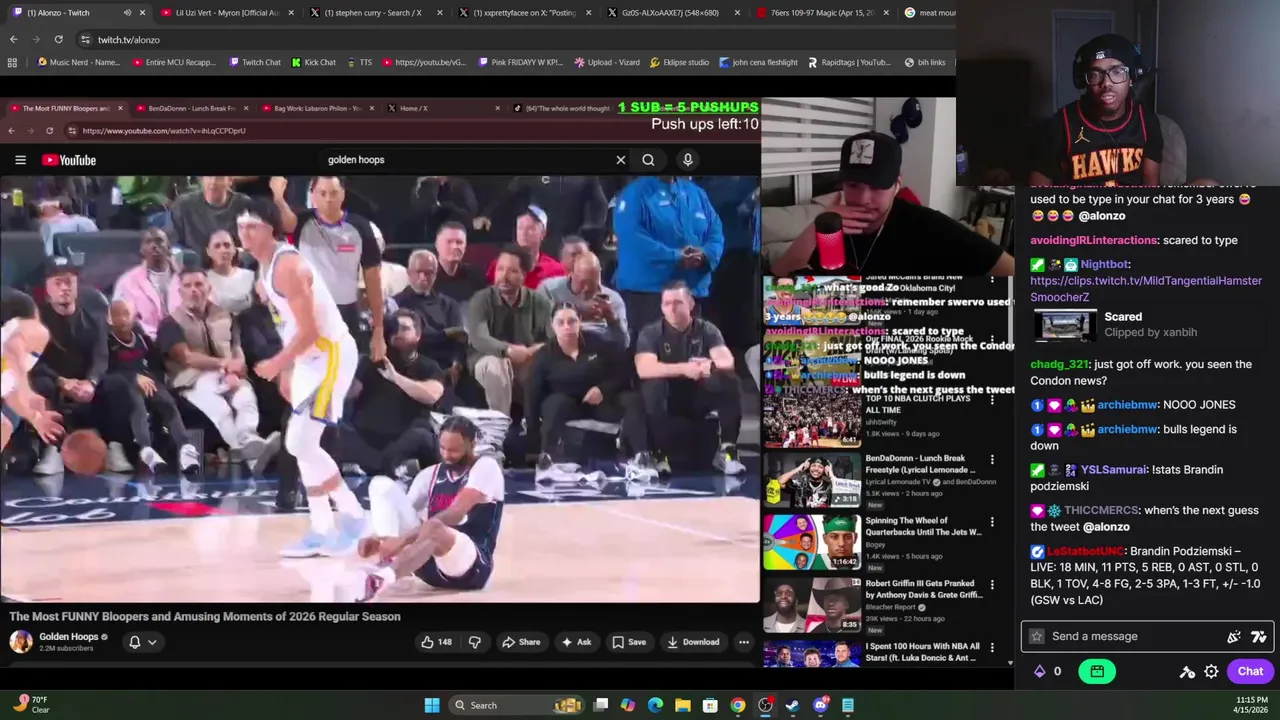
Task: Open the 'Scared' clip preview thumbnail
Action: pos(1064,325)
